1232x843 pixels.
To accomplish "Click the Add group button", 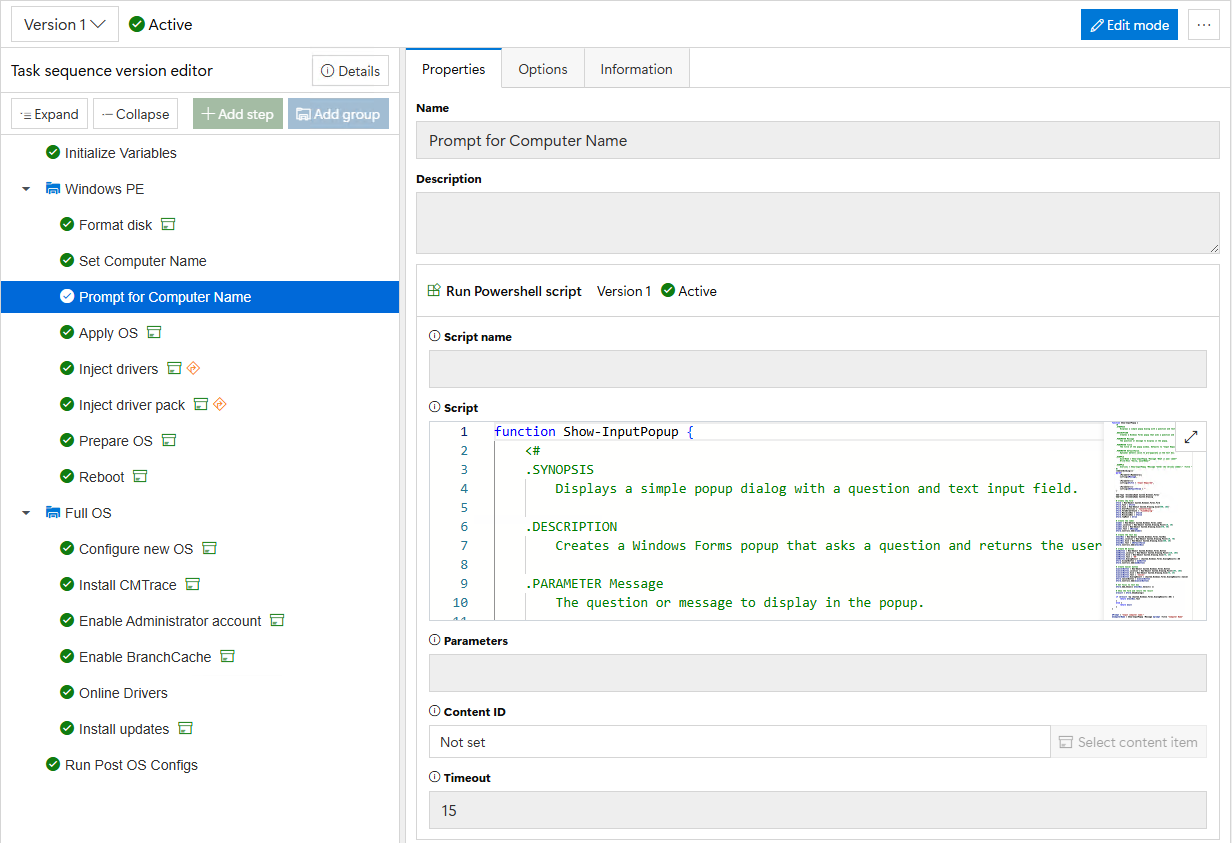I will tap(338, 114).
